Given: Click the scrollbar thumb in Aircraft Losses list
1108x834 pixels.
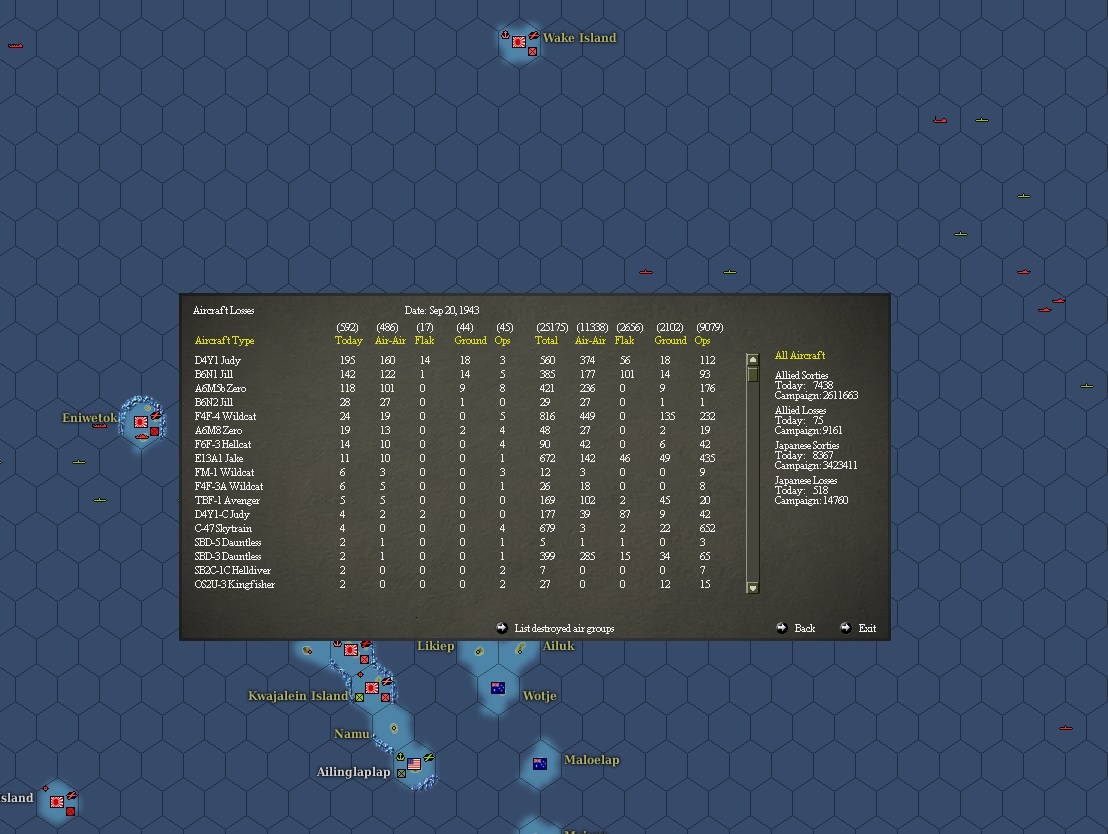Looking at the screenshot, I should coord(753,374).
